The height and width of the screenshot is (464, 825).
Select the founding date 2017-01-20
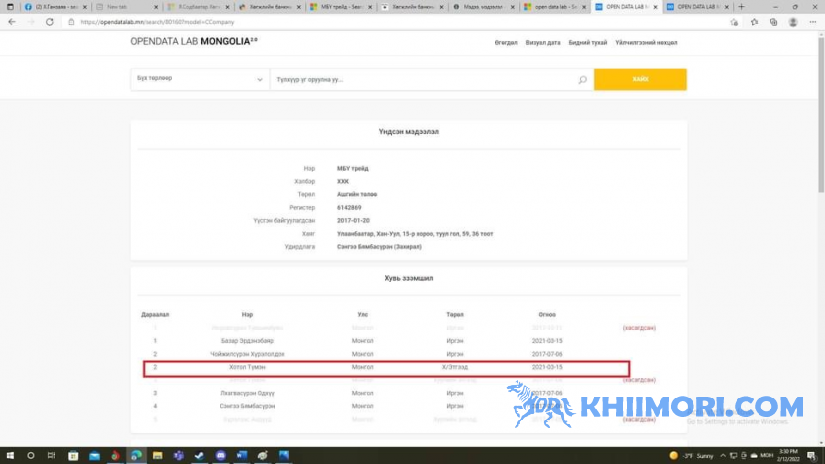[x=353, y=221]
